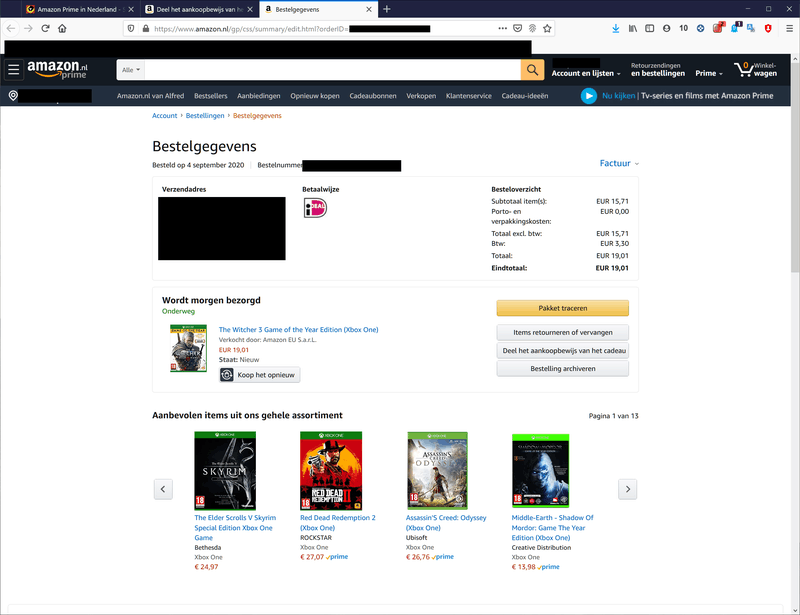Show next recommended items
800x615 pixels.
628,489
